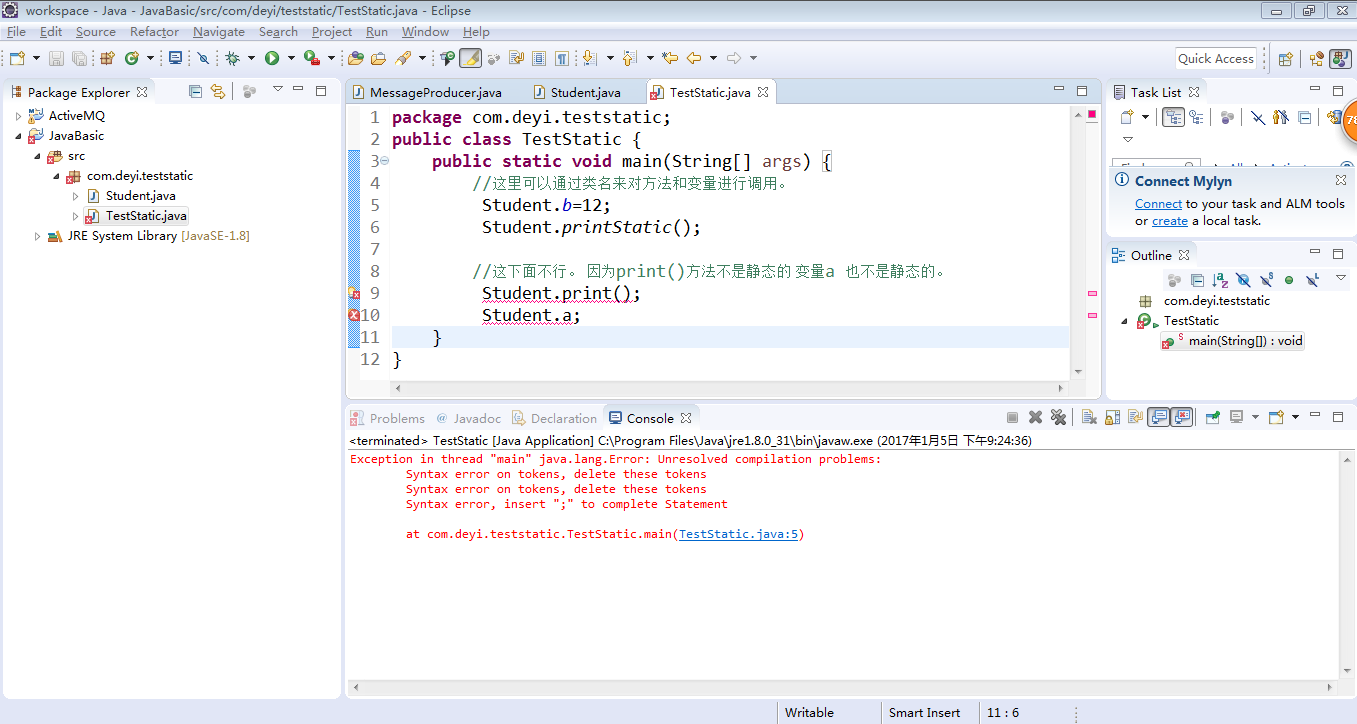This screenshot has width=1357, height=724.
Task: Open a new Java class wizard
Action: click(131, 57)
